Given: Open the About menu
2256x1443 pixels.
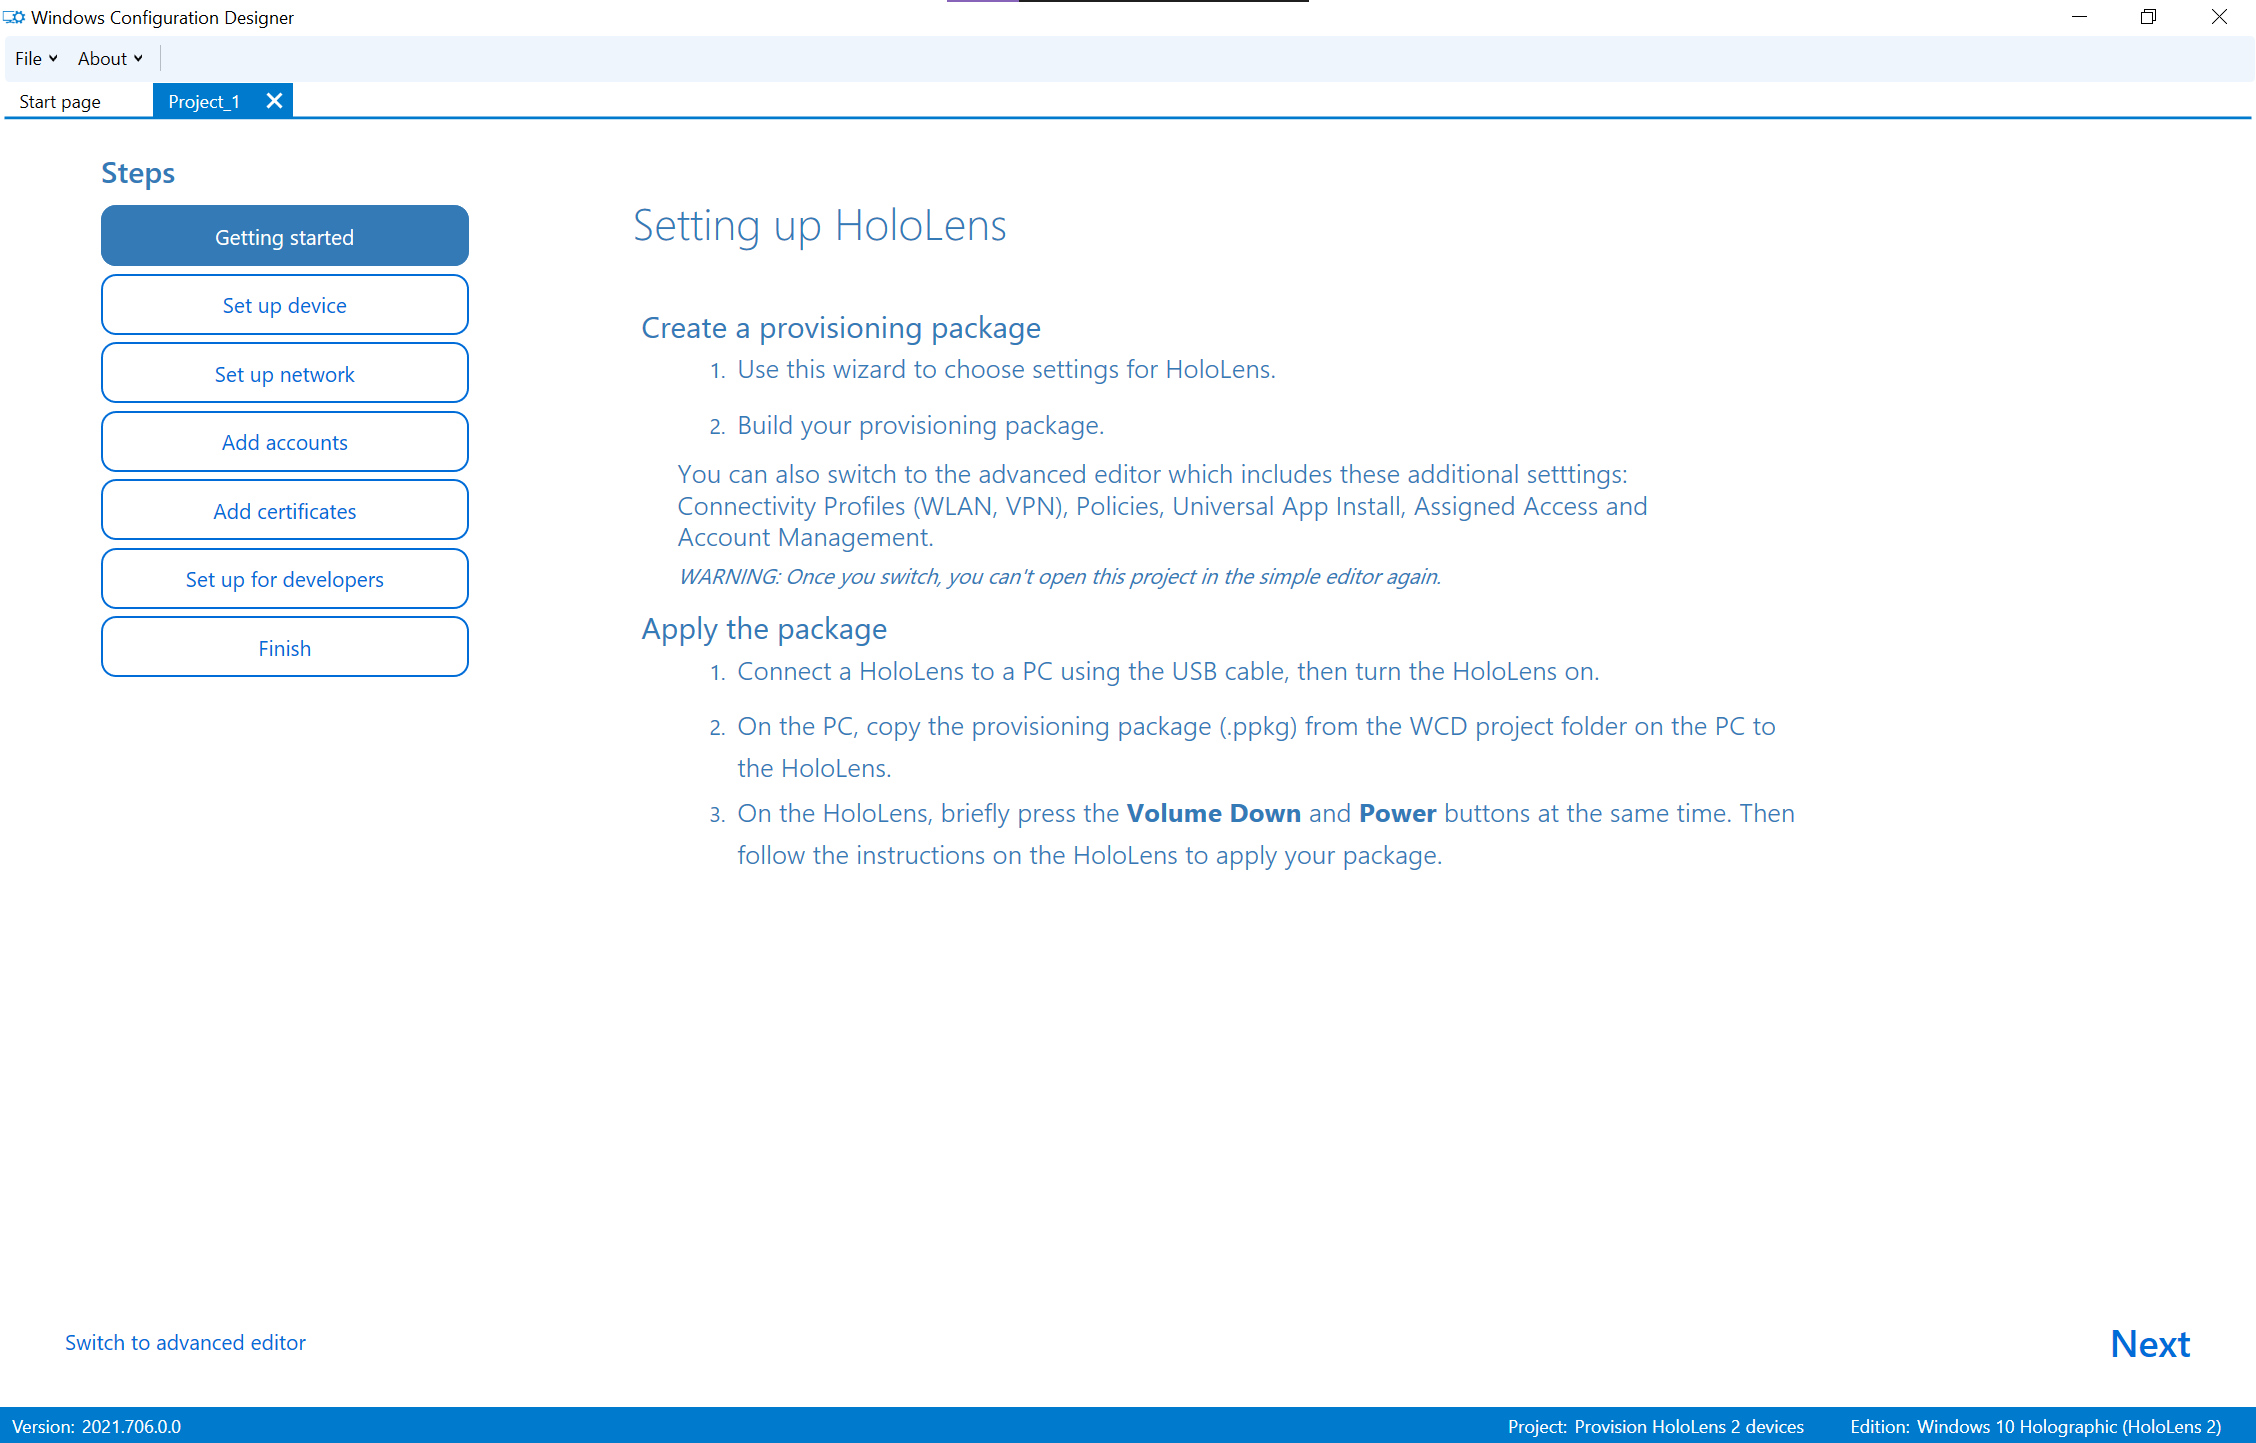Looking at the screenshot, I should coord(104,58).
